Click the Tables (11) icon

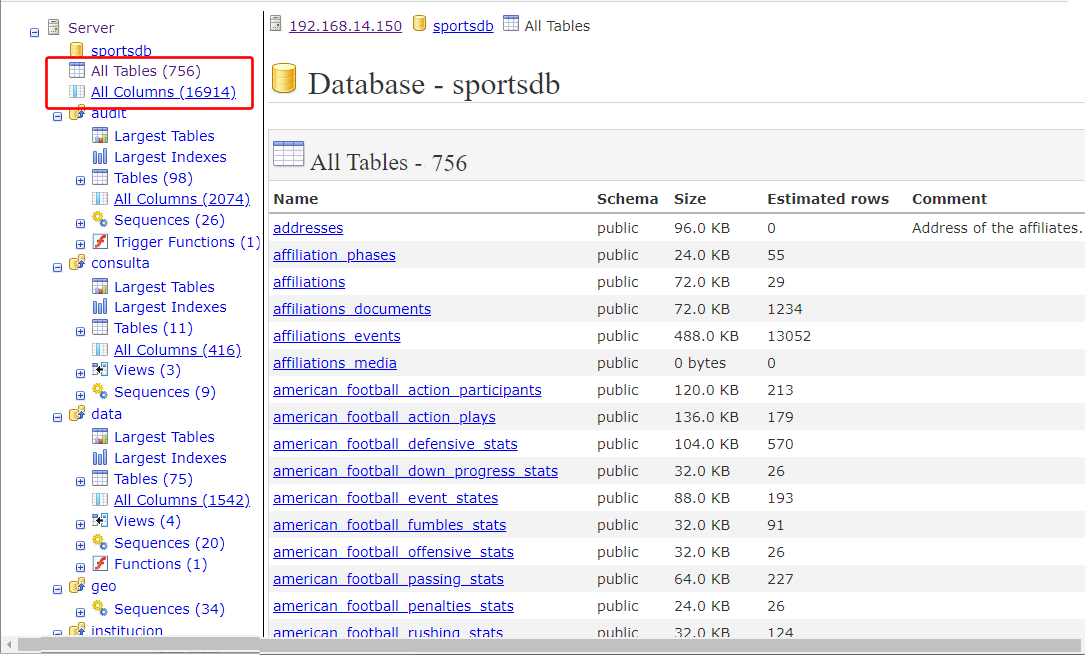pyautogui.click(x=100, y=327)
